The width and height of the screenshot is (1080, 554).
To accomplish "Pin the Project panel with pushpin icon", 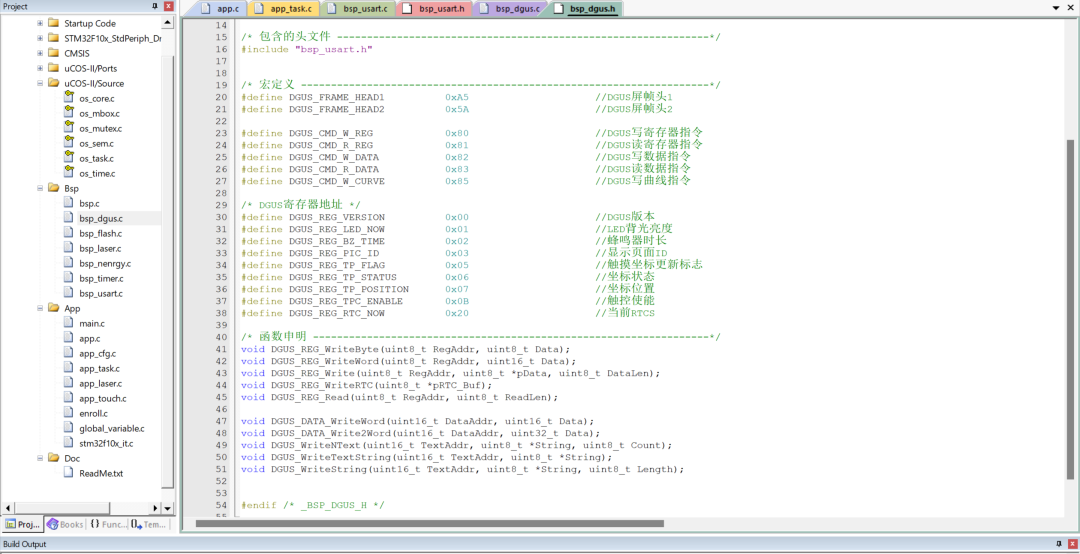I will tap(154, 7).
